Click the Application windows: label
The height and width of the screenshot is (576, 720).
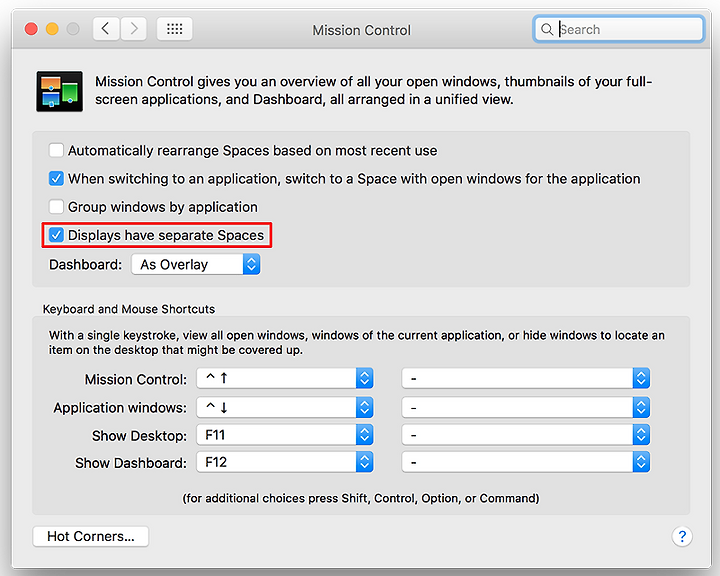click(x=120, y=408)
